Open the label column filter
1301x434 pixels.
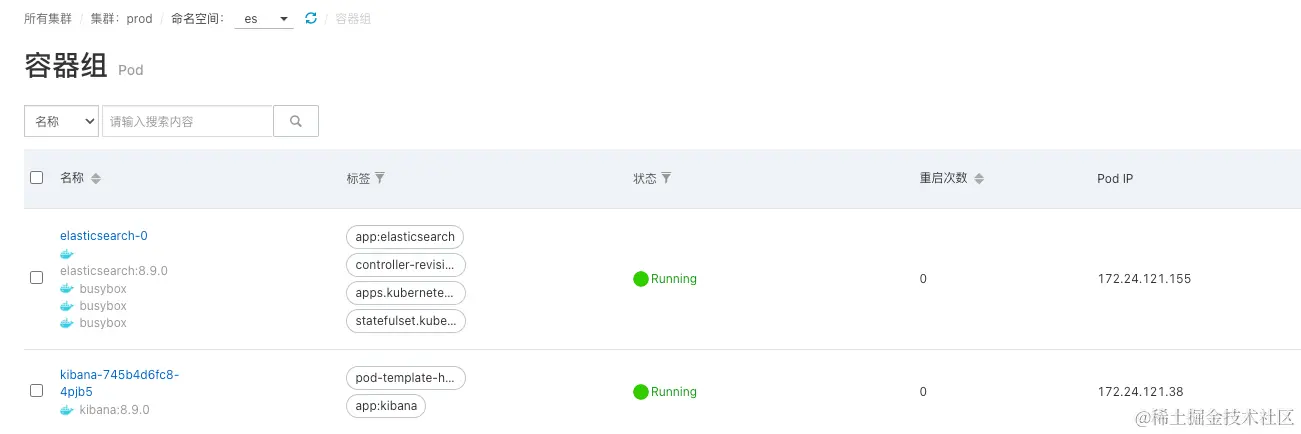[380, 179]
